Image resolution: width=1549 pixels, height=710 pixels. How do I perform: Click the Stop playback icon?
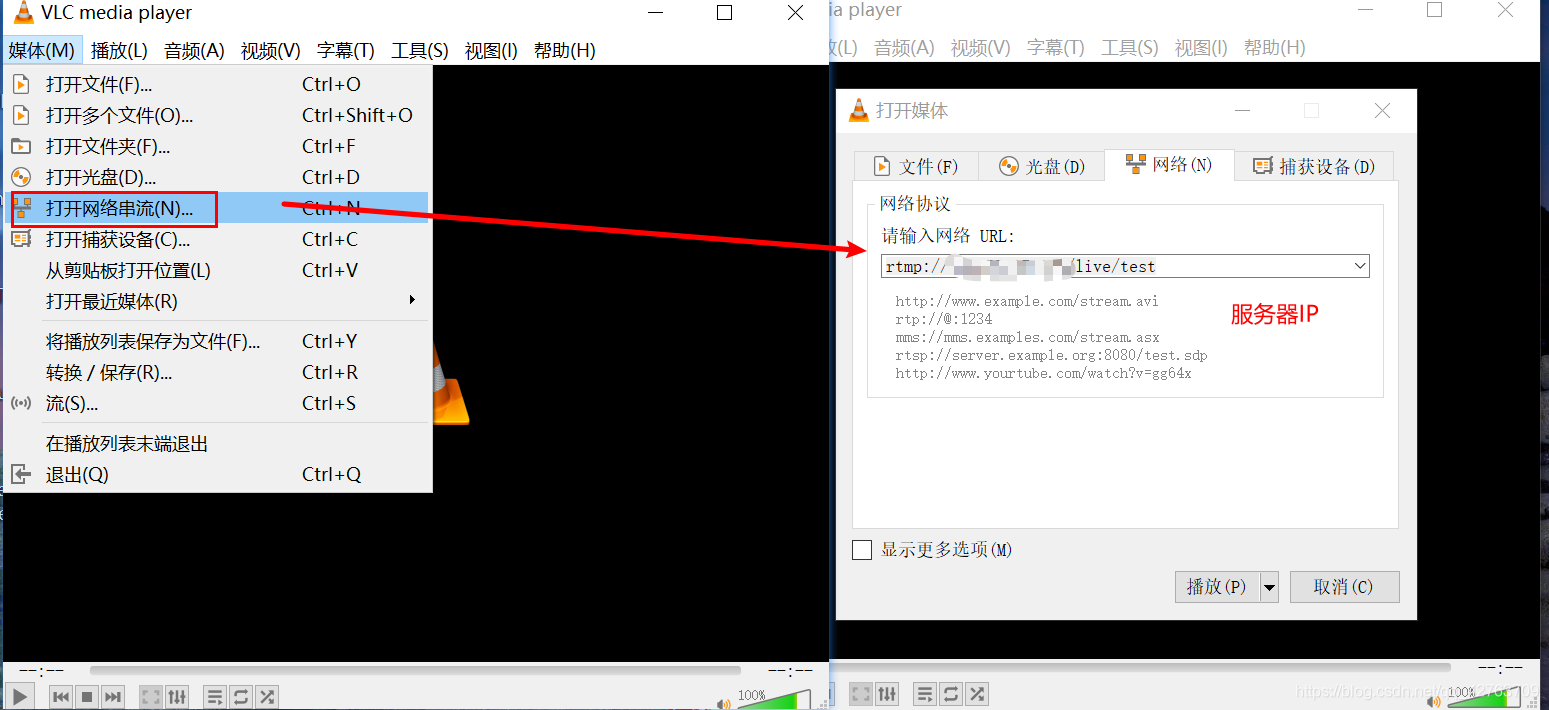pos(87,696)
